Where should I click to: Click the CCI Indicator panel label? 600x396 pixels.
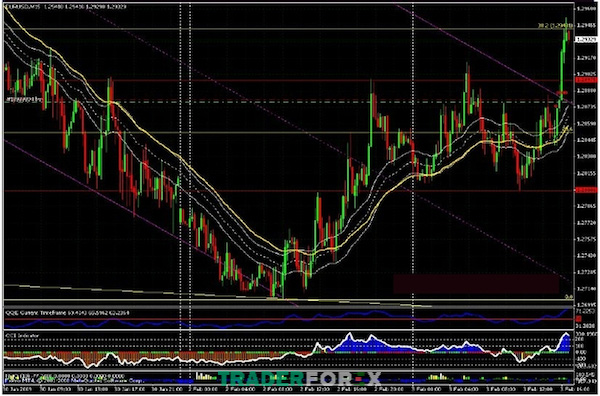click(23, 336)
